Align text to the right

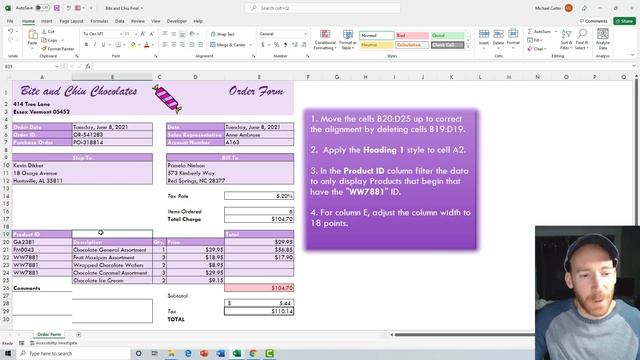(x=182, y=44)
